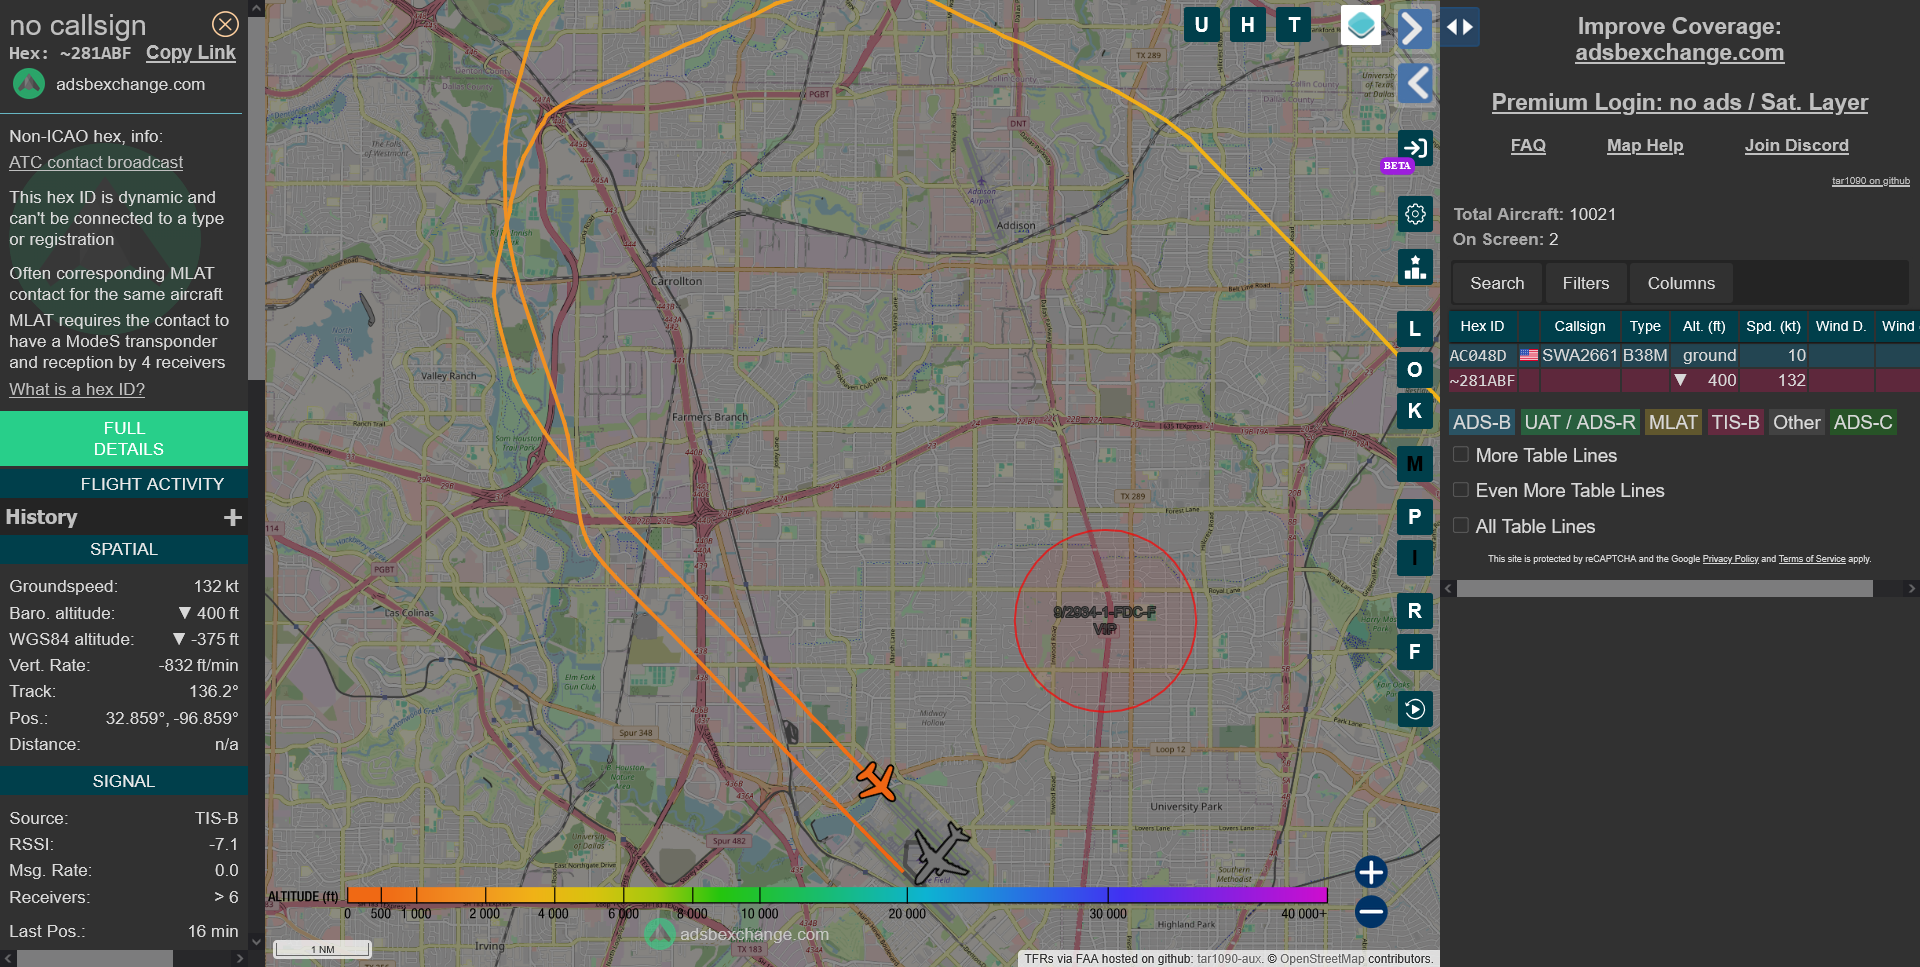
Task: Click the map layers selector icon
Action: [x=1361, y=26]
